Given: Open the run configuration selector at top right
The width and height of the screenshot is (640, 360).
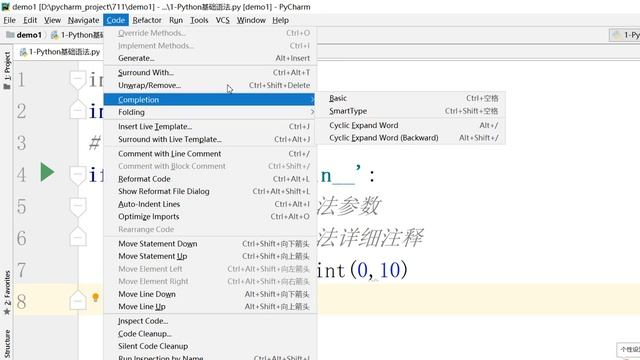Looking at the screenshot, I should pos(624,35).
